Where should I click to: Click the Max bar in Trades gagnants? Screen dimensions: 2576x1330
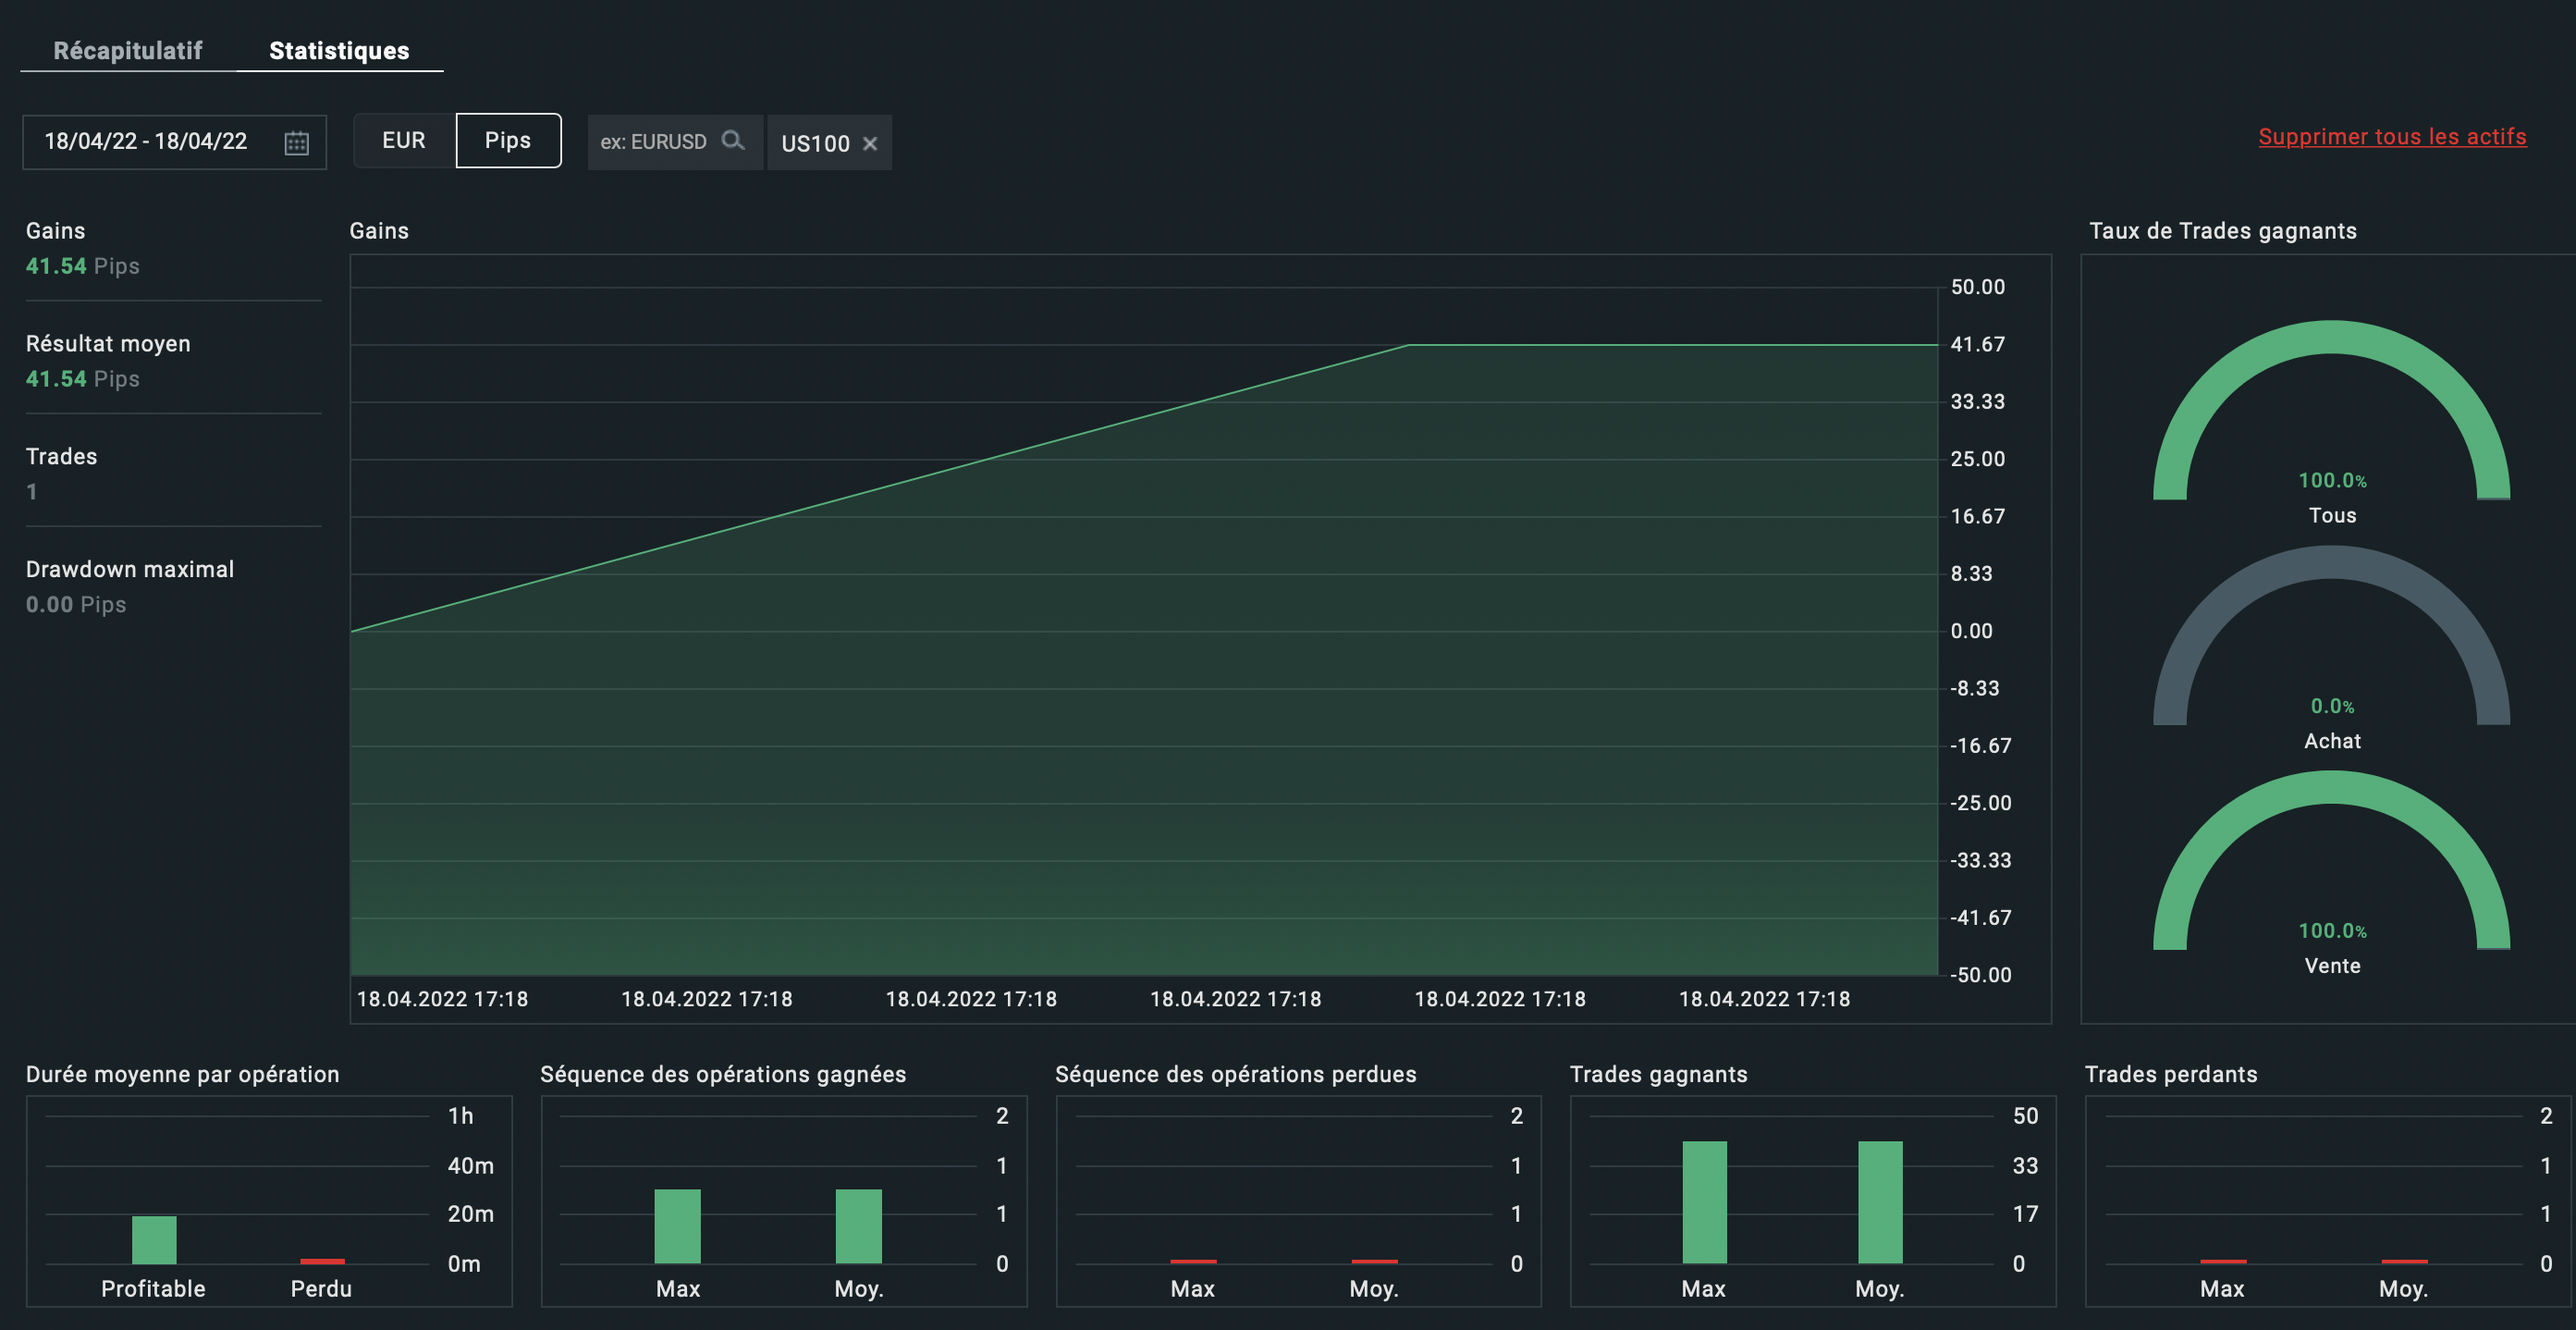[1704, 1202]
